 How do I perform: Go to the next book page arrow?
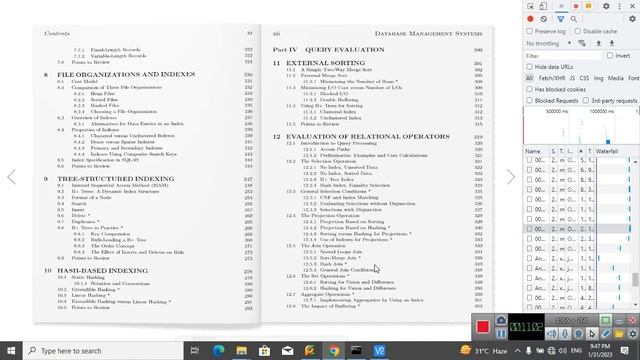[511, 177]
